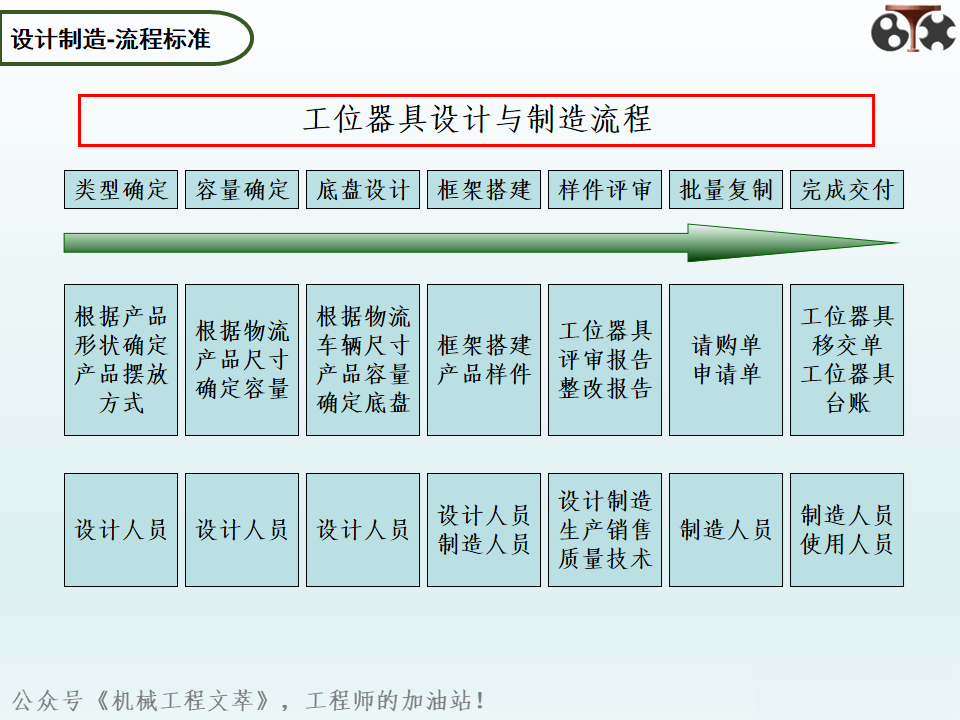Click the box 制造人员使用人员

[x=847, y=530]
